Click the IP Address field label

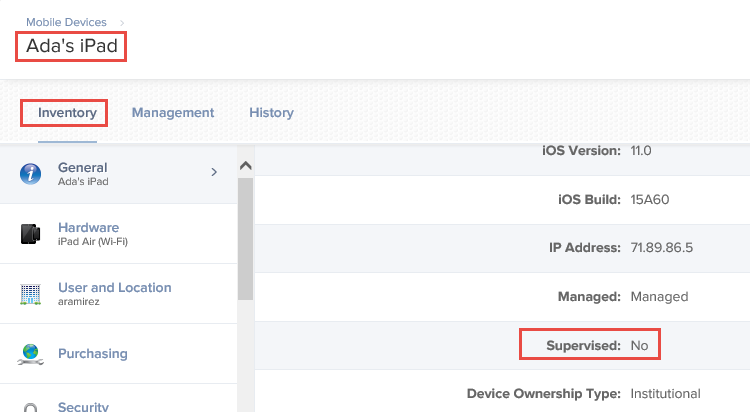[585, 247]
